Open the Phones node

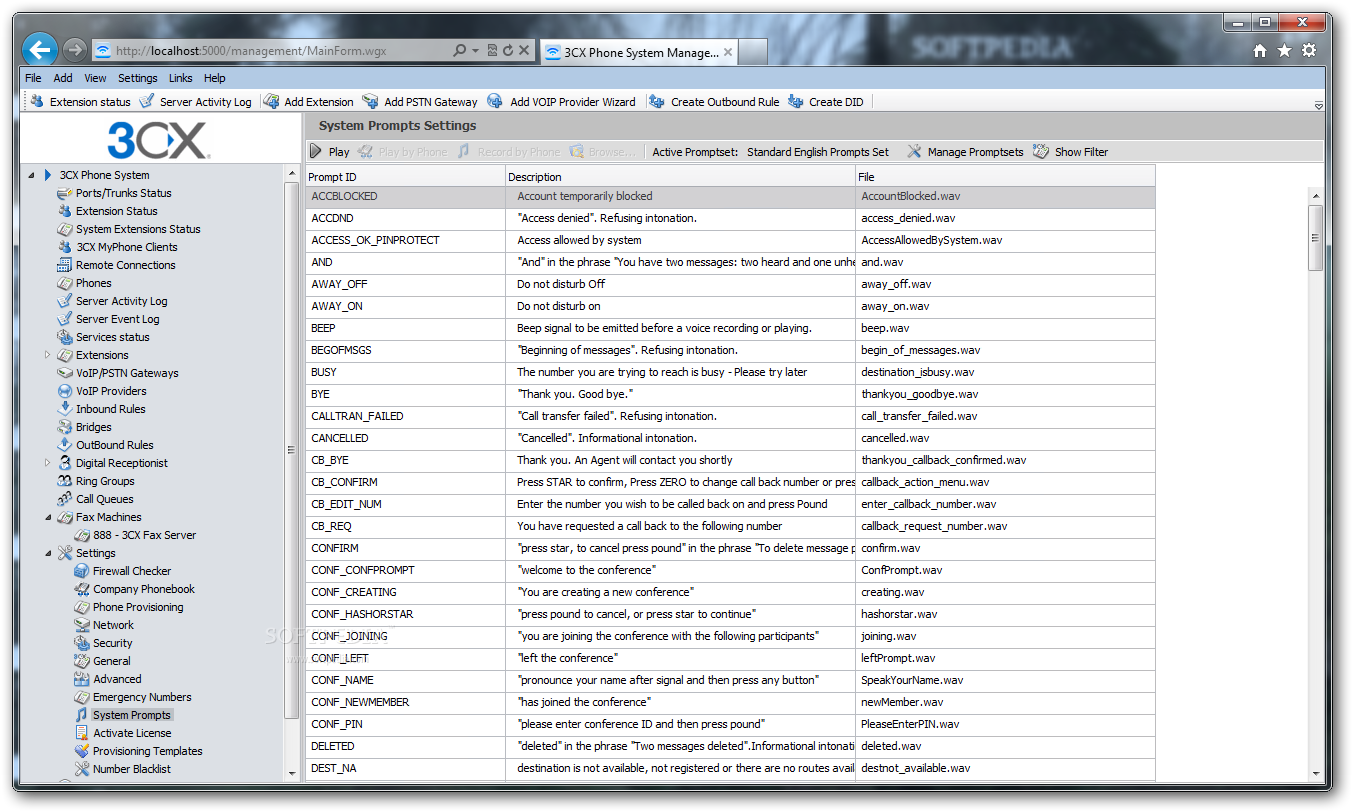point(93,283)
